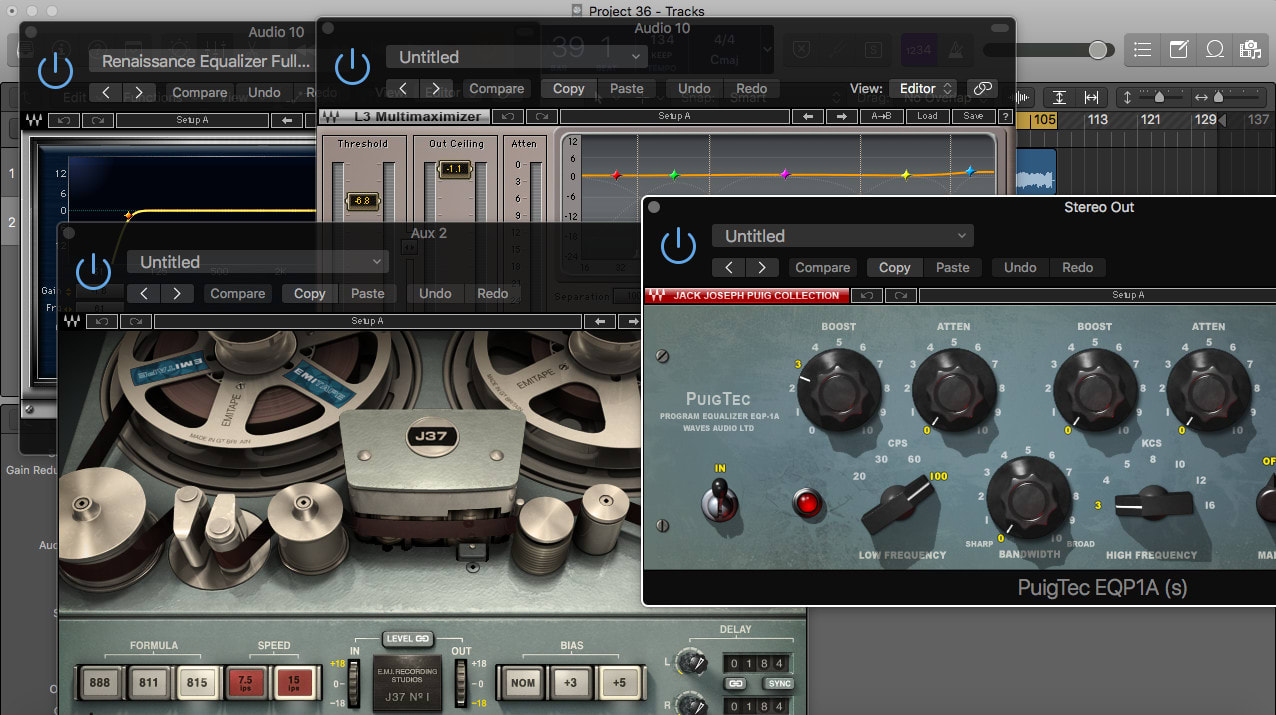Click the L3 Threshold fader handle showing -6.8

point(361,201)
